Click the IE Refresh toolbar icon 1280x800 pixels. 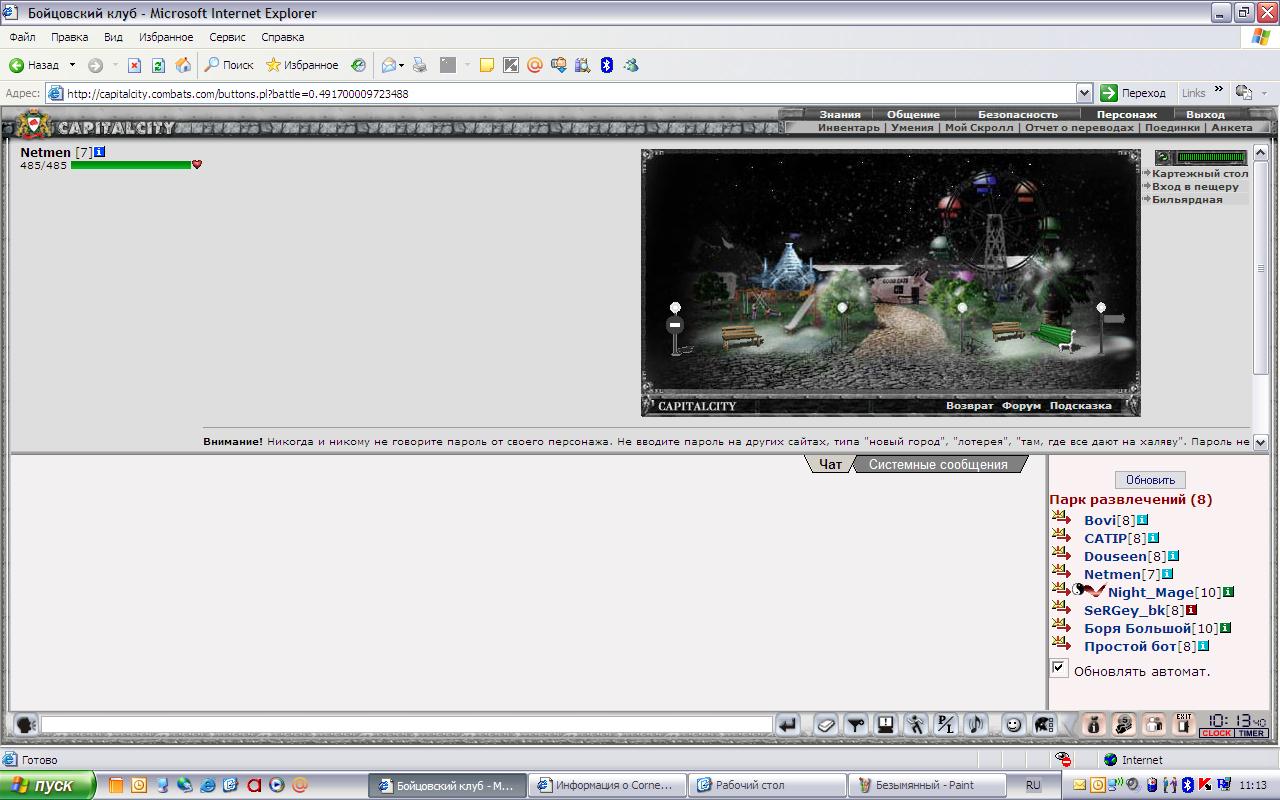click(x=158, y=65)
